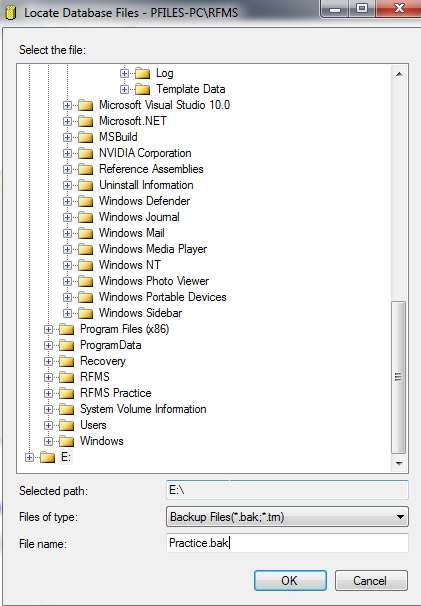
Task: Click the database icon in title bar
Action: pos(11,12)
